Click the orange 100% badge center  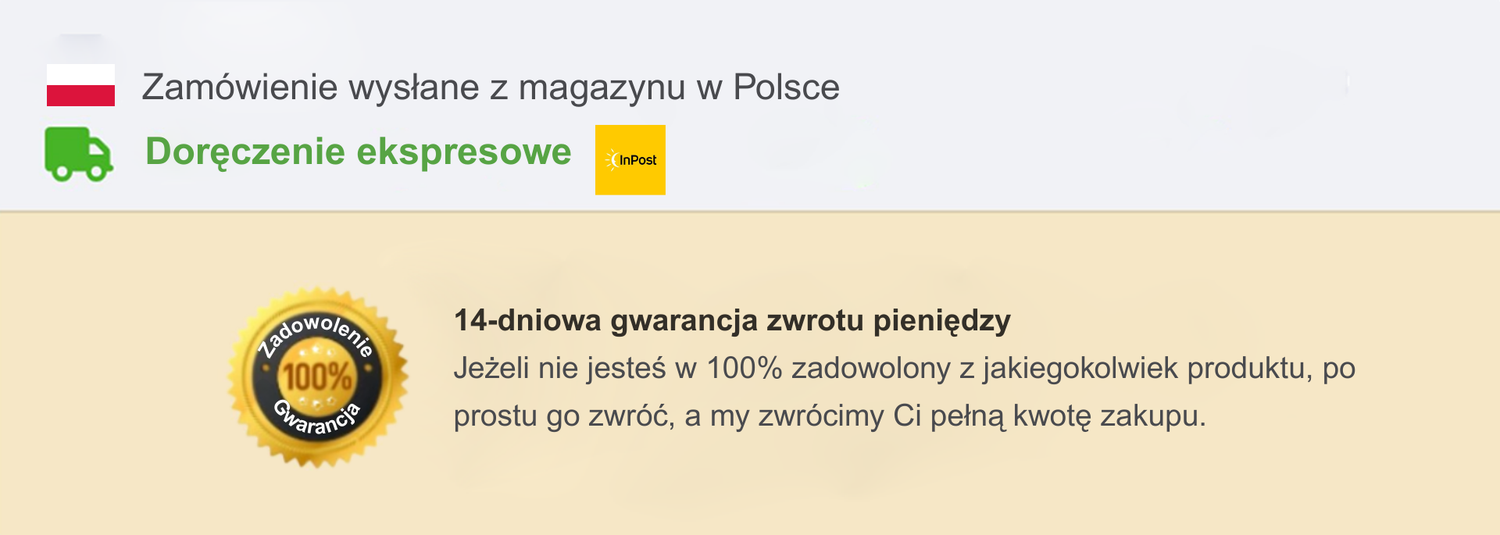click(317, 377)
